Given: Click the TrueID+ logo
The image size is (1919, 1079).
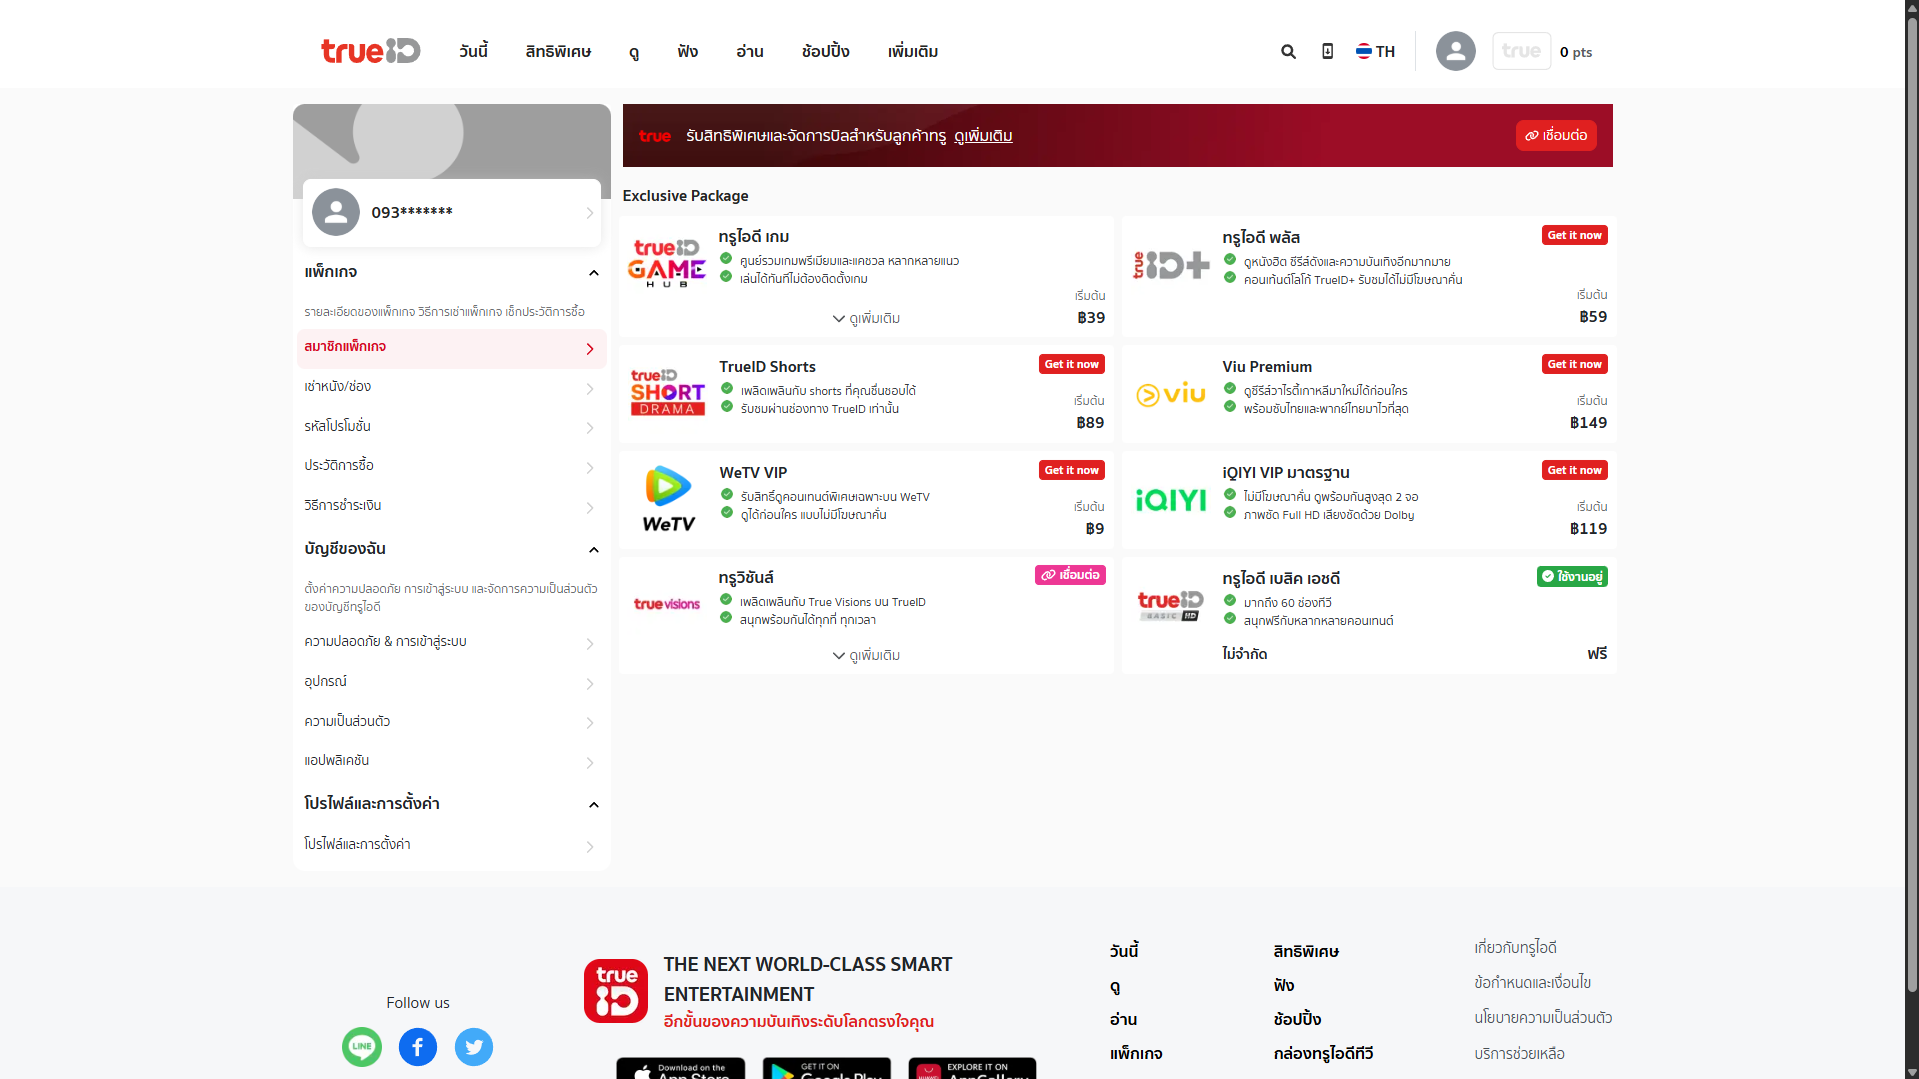Looking at the screenshot, I should pos(1171,264).
